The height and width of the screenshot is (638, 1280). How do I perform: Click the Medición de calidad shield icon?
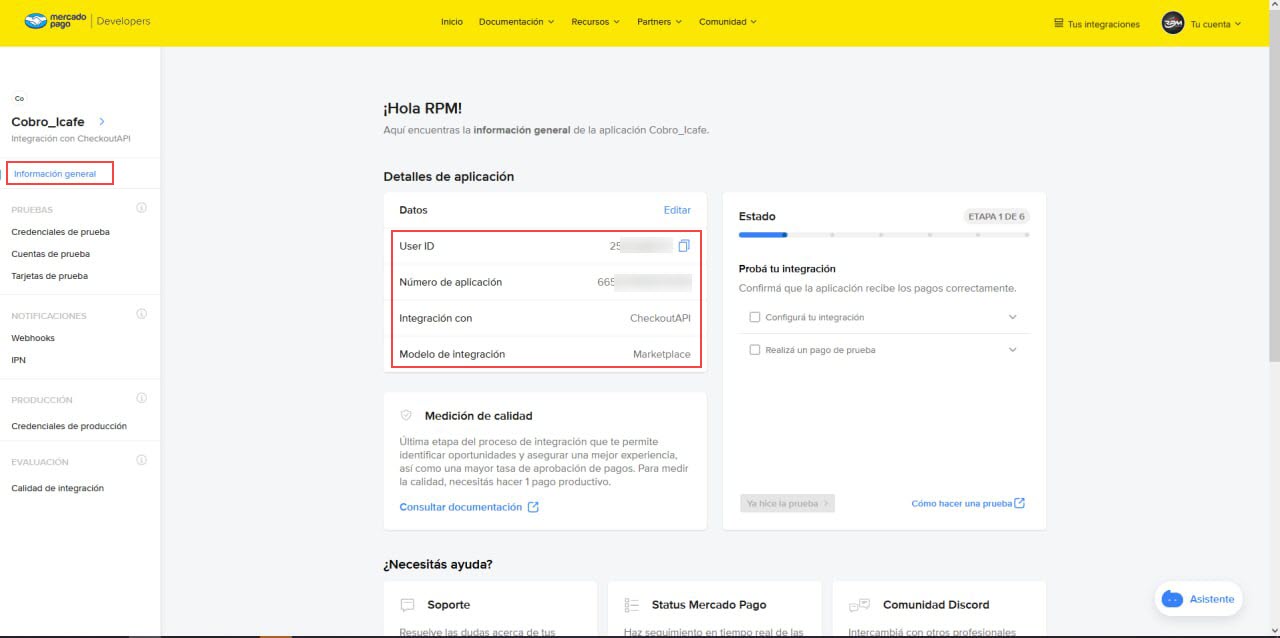406,415
